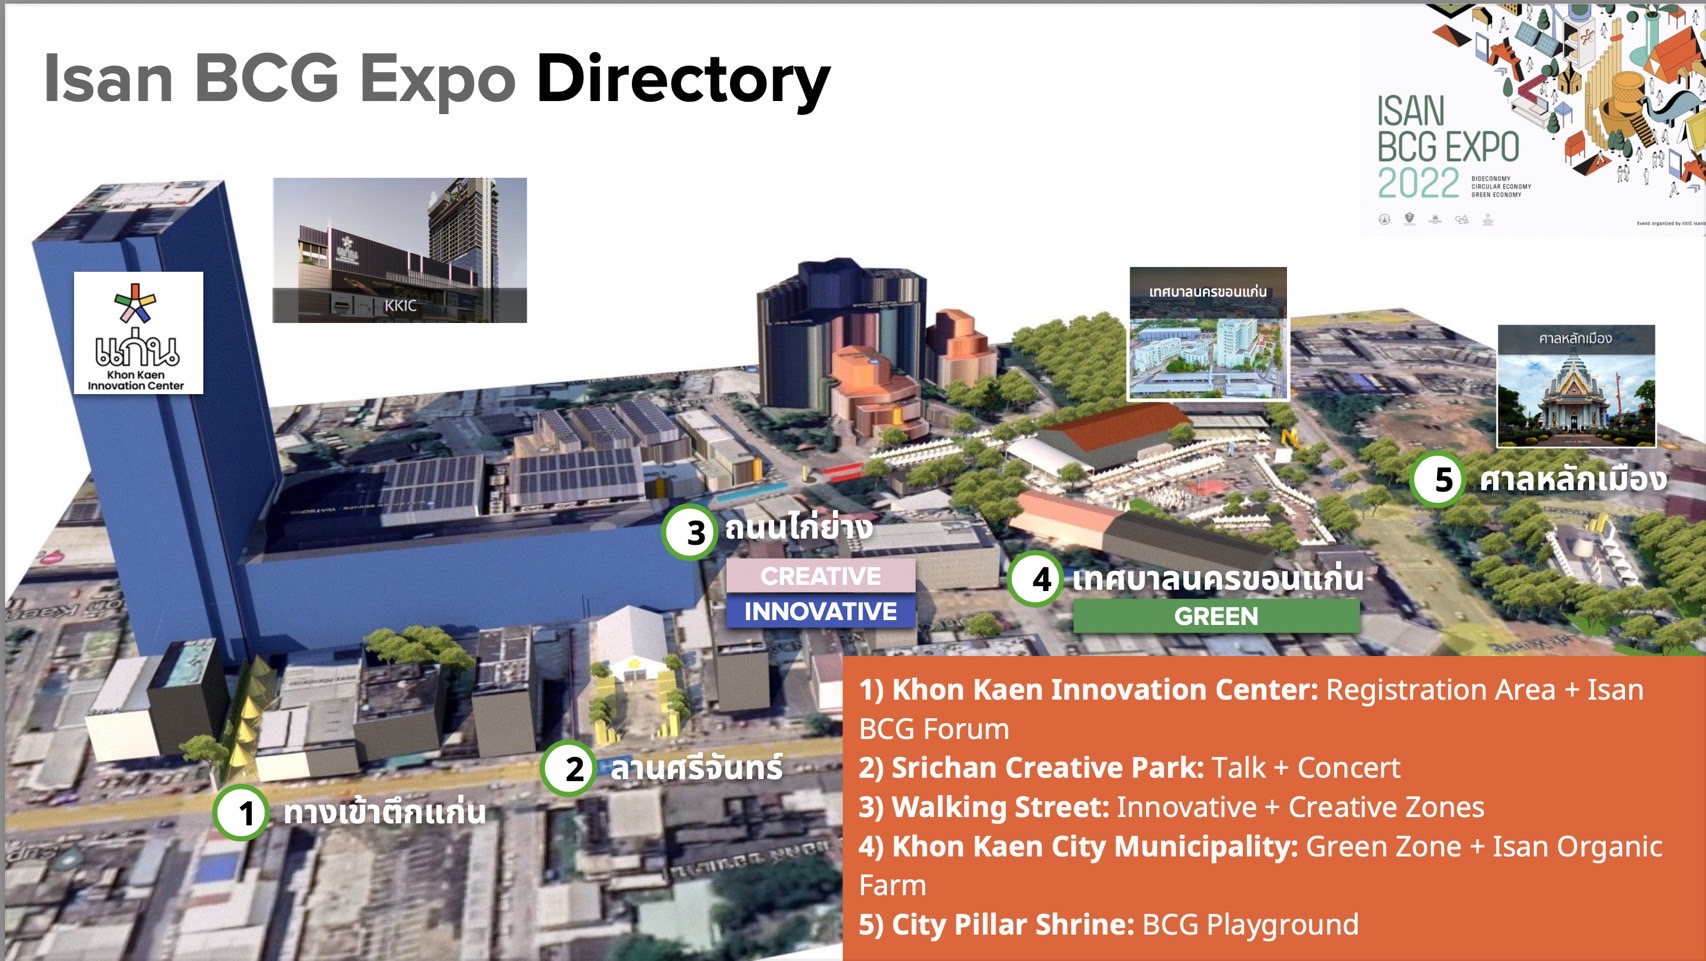Screen dimensions: 1706x961
Task: Click the Khon Kaen Innovation Center logo
Action: pyautogui.click(x=138, y=333)
